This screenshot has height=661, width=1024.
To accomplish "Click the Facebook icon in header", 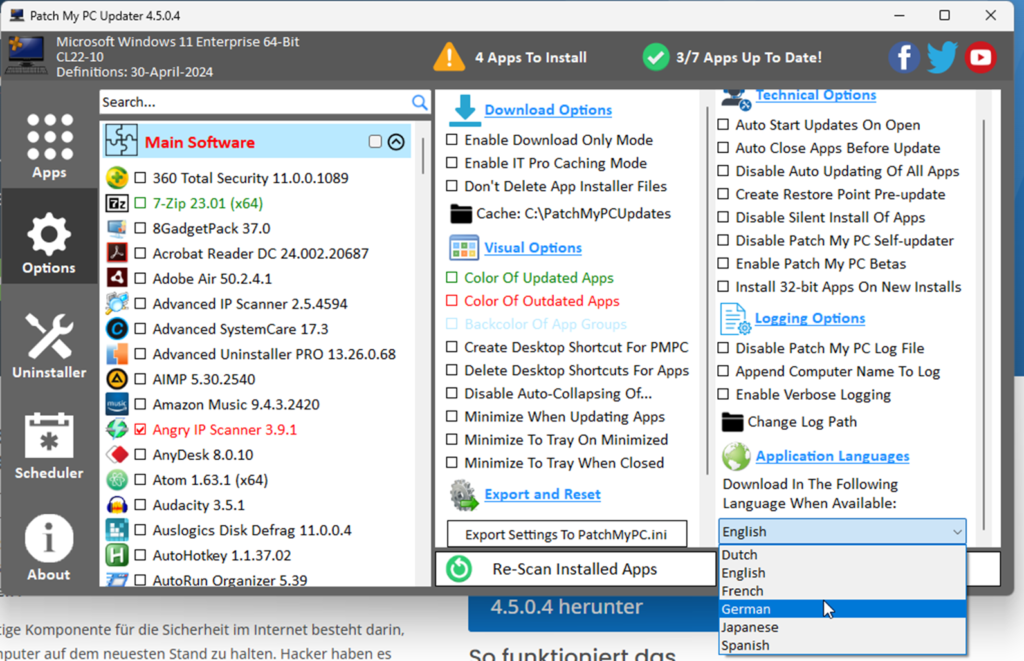I will click(904, 57).
